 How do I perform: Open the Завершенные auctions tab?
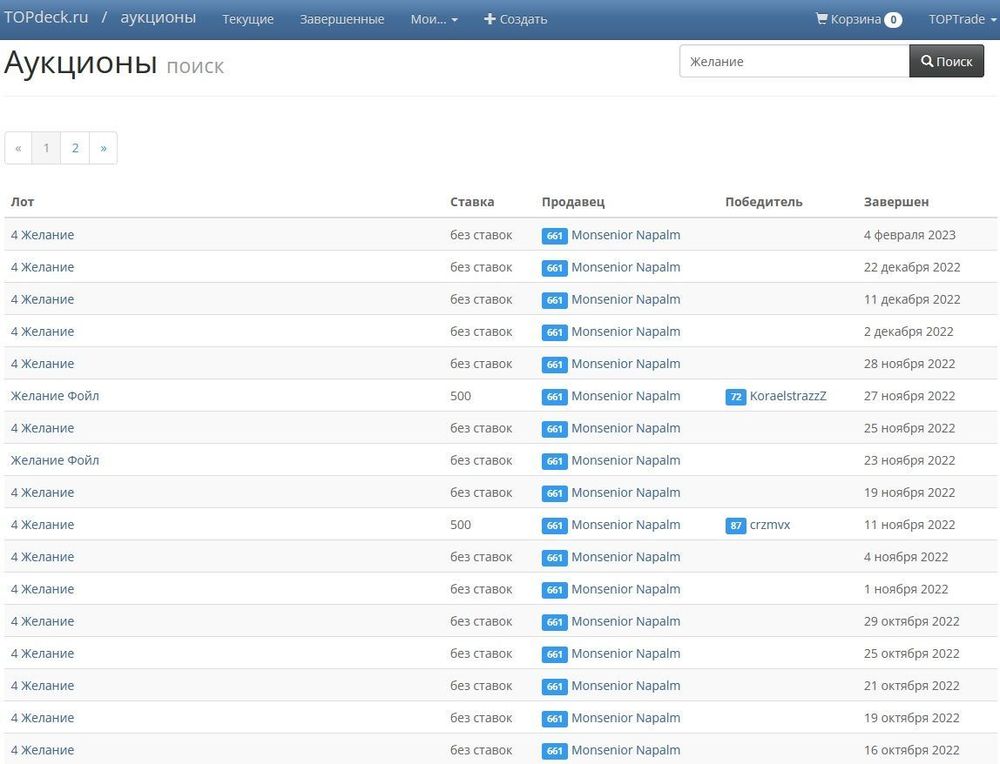[x=342, y=19]
